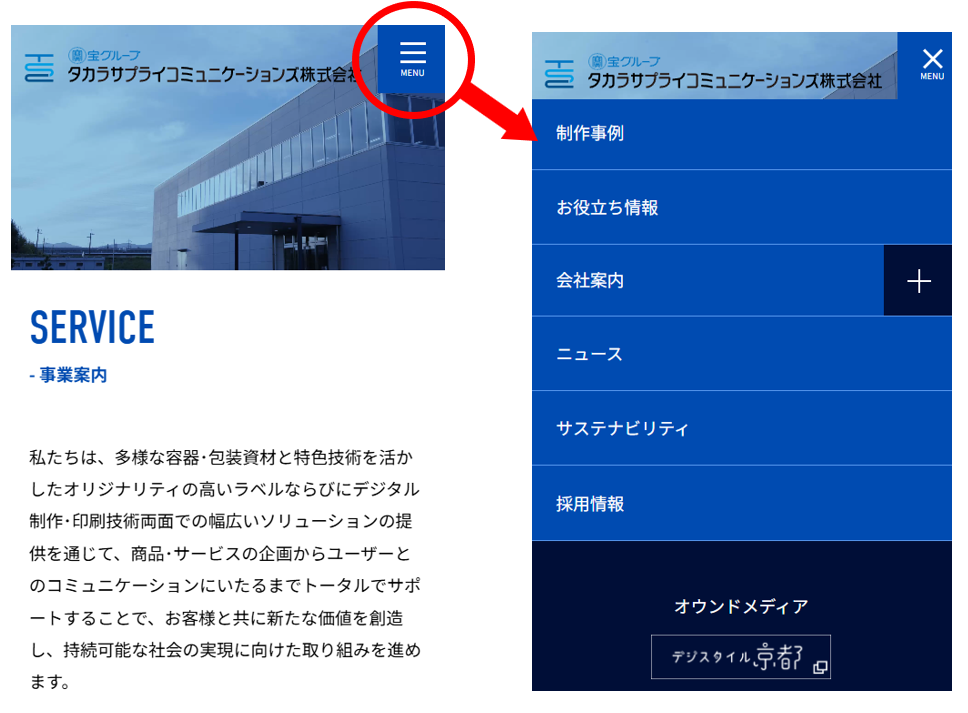Screen dimensions: 968x713
Task: Go to the 会社案内 menu item
Action: pyautogui.click(x=590, y=281)
